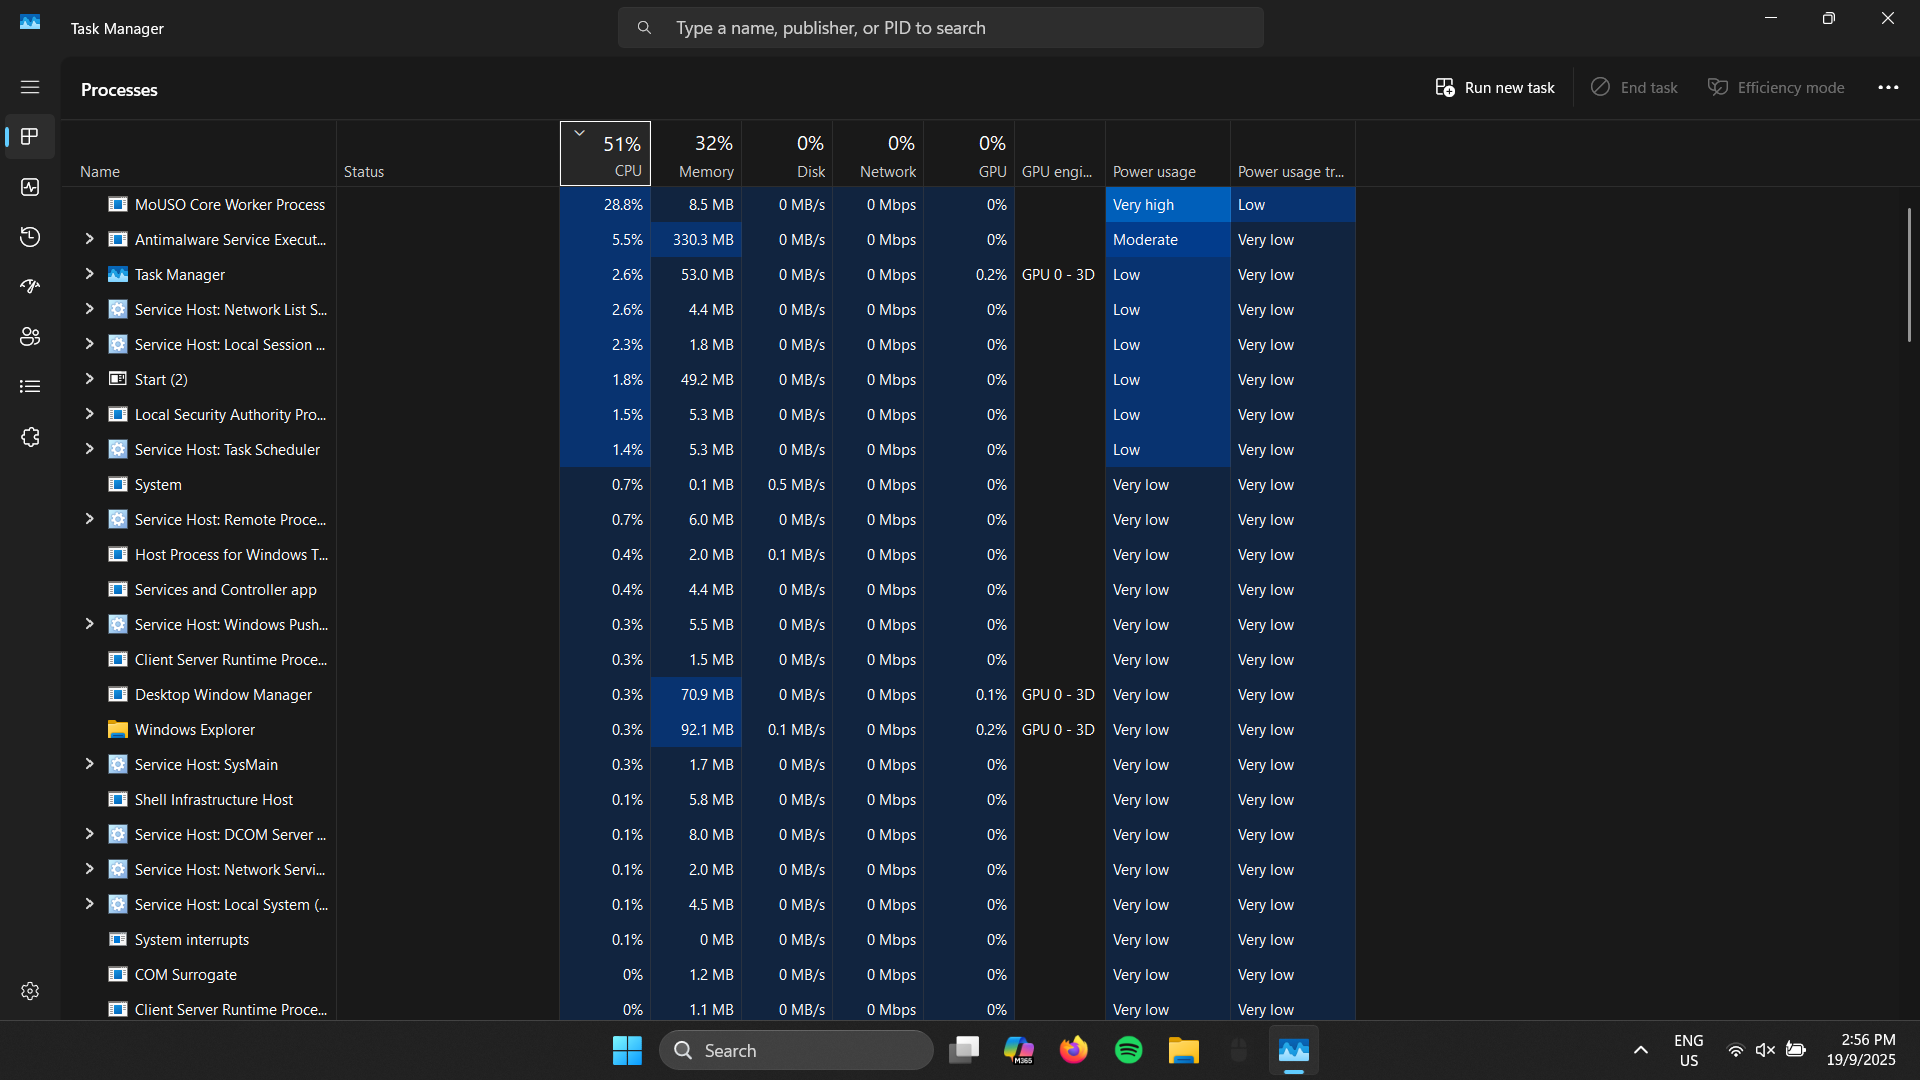Screen dimensions: 1920x1080
Task: Open the navigation hamburger menu
Action: pos(30,87)
